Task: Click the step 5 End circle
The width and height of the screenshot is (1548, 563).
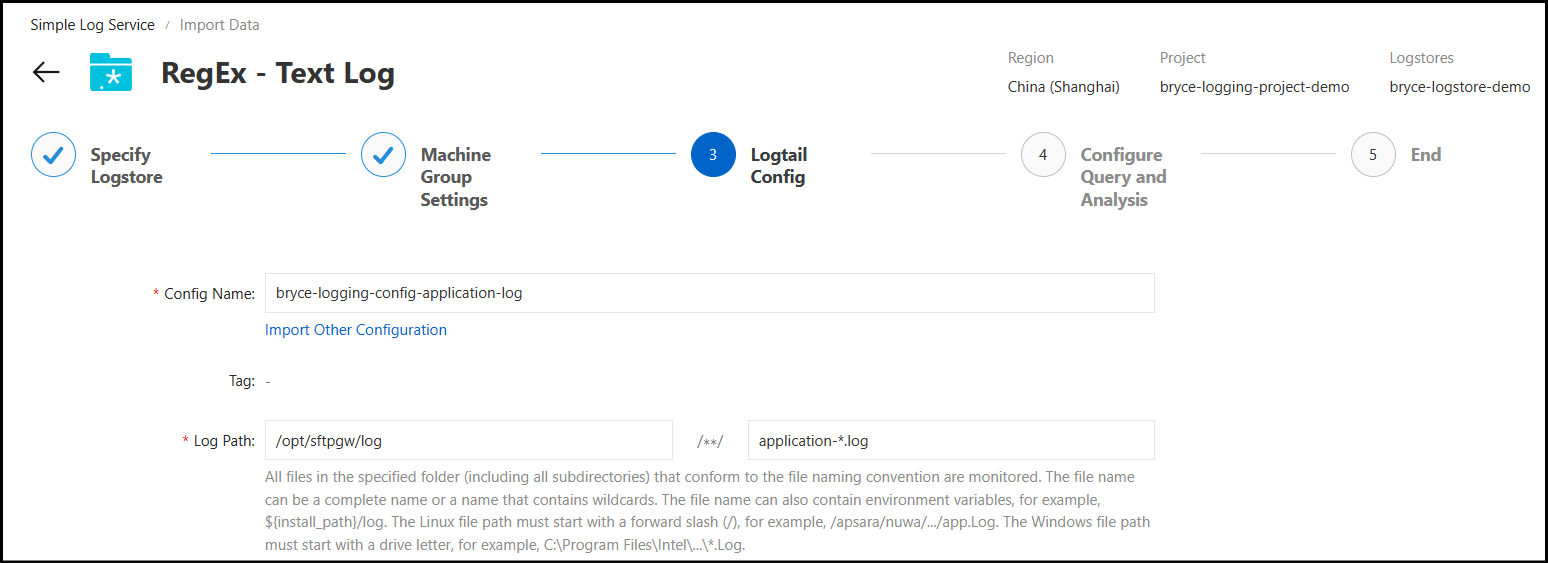Action: click(1373, 155)
